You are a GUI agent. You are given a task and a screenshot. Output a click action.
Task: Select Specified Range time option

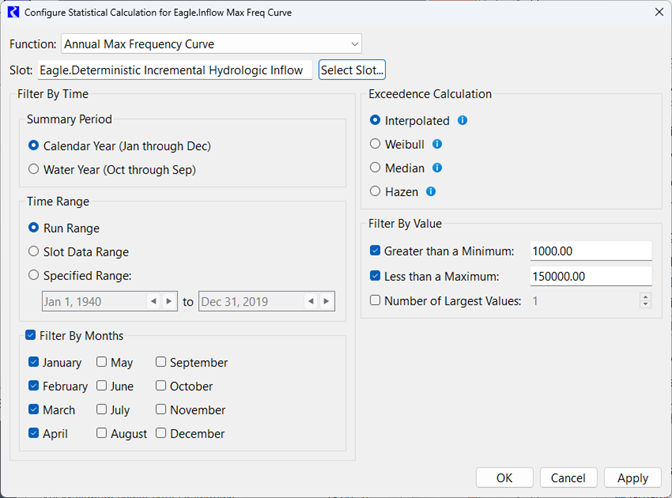point(34,275)
